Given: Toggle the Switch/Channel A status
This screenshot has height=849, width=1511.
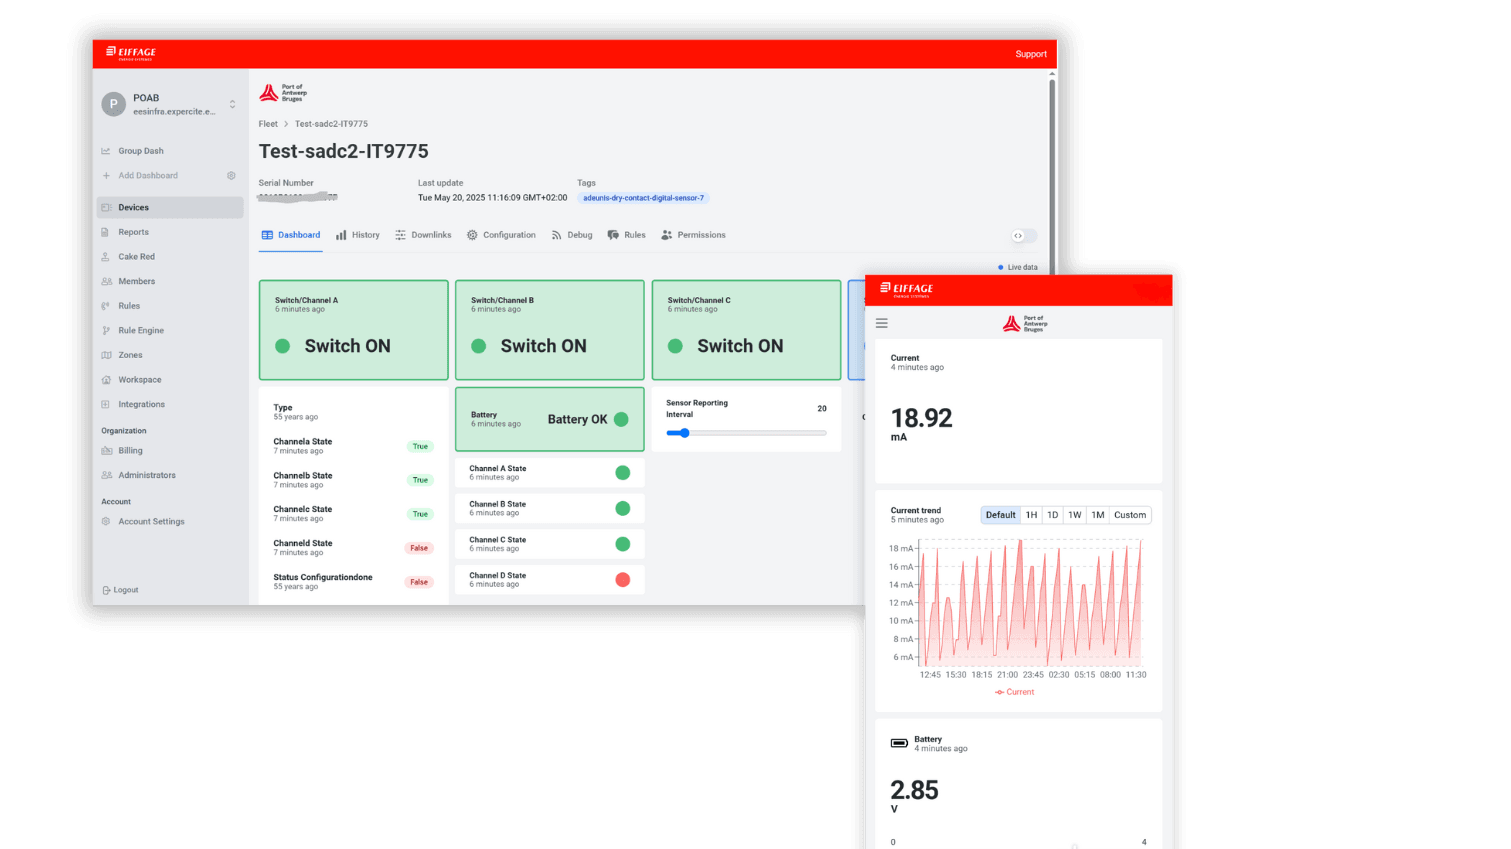Looking at the screenshot, I should [x=353, y=330].
